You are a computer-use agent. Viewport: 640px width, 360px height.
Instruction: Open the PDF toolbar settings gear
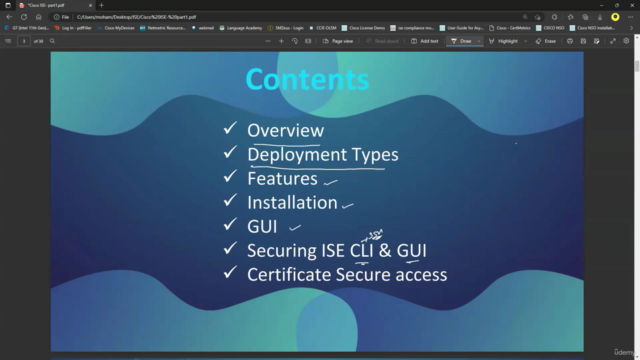point(626,41)
